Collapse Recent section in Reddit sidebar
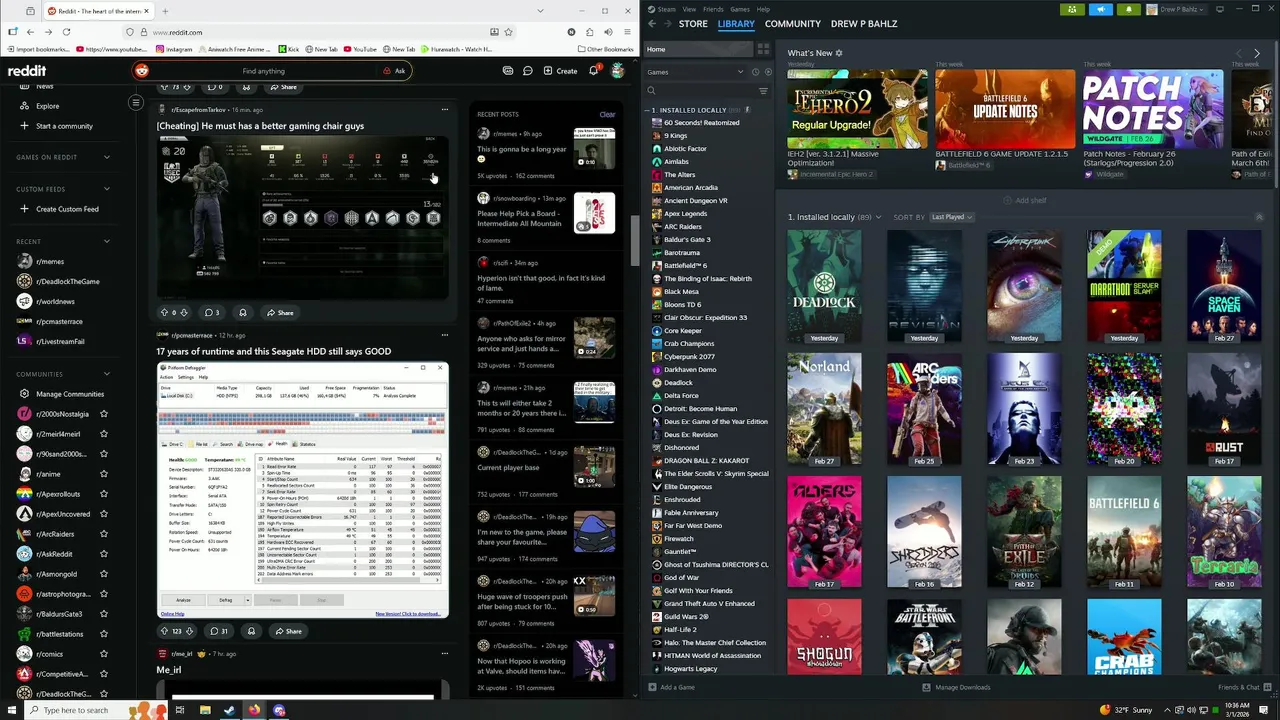 pyautogui.click(x=107, y=241)
